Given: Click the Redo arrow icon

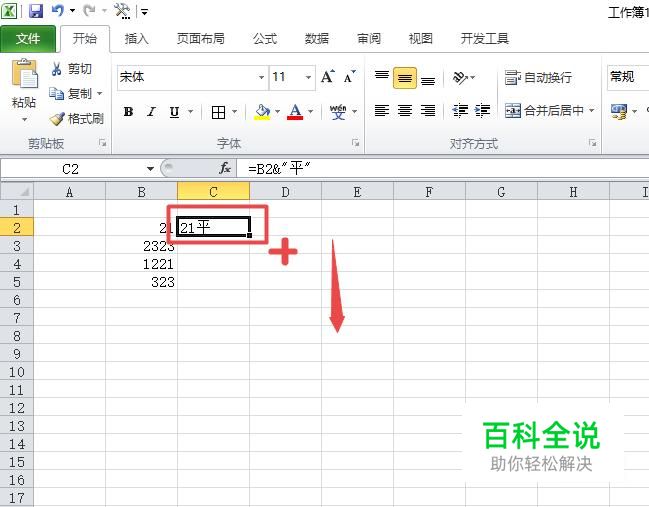Looking at the screenshot, I should coord(89,11).
